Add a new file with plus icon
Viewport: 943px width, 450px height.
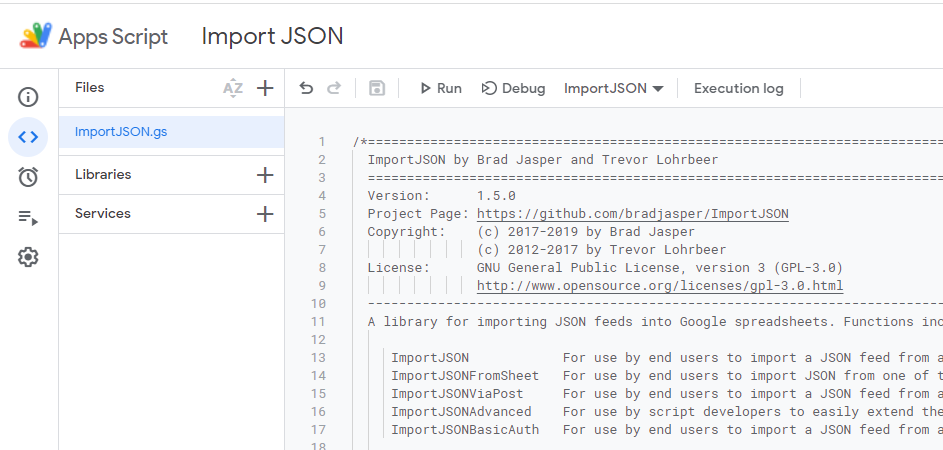265,88
